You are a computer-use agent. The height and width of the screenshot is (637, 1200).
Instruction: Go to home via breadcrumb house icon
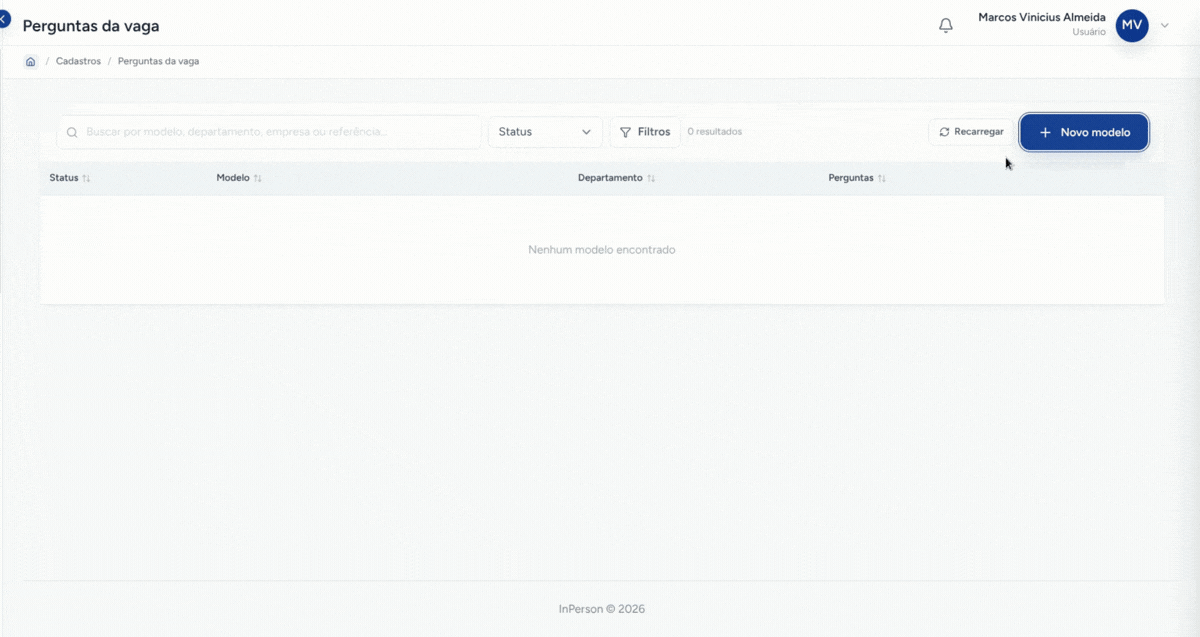pos(31,61)
